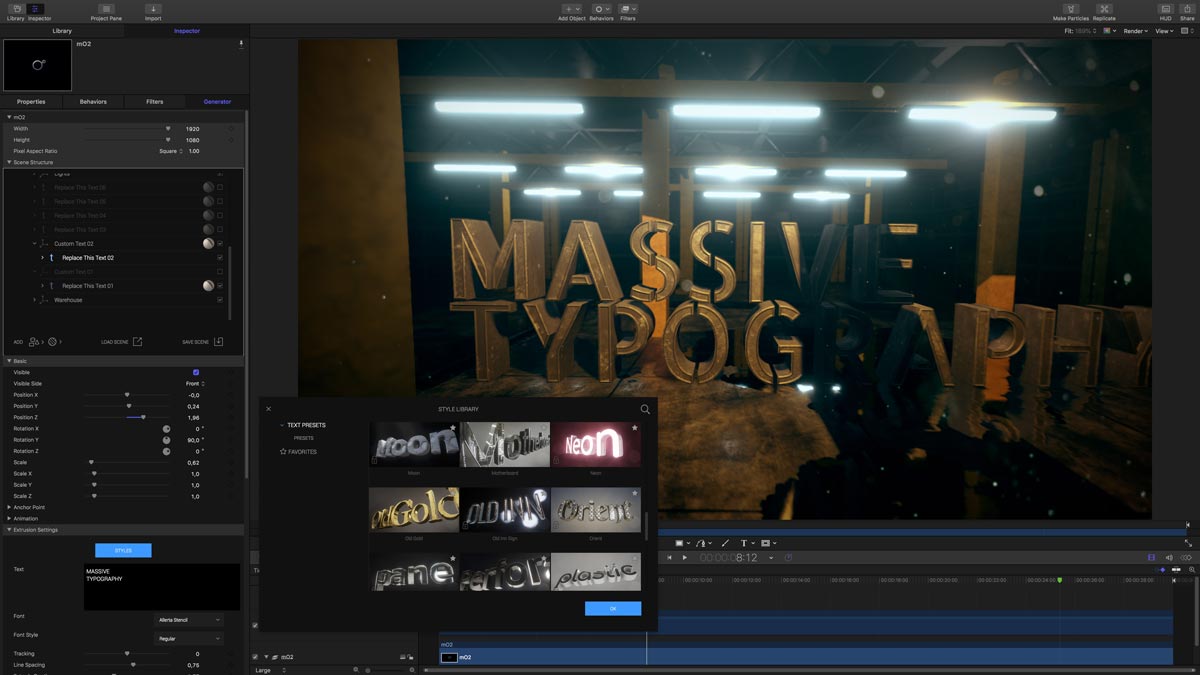Open the Library toolbar icon

(15, 9)
